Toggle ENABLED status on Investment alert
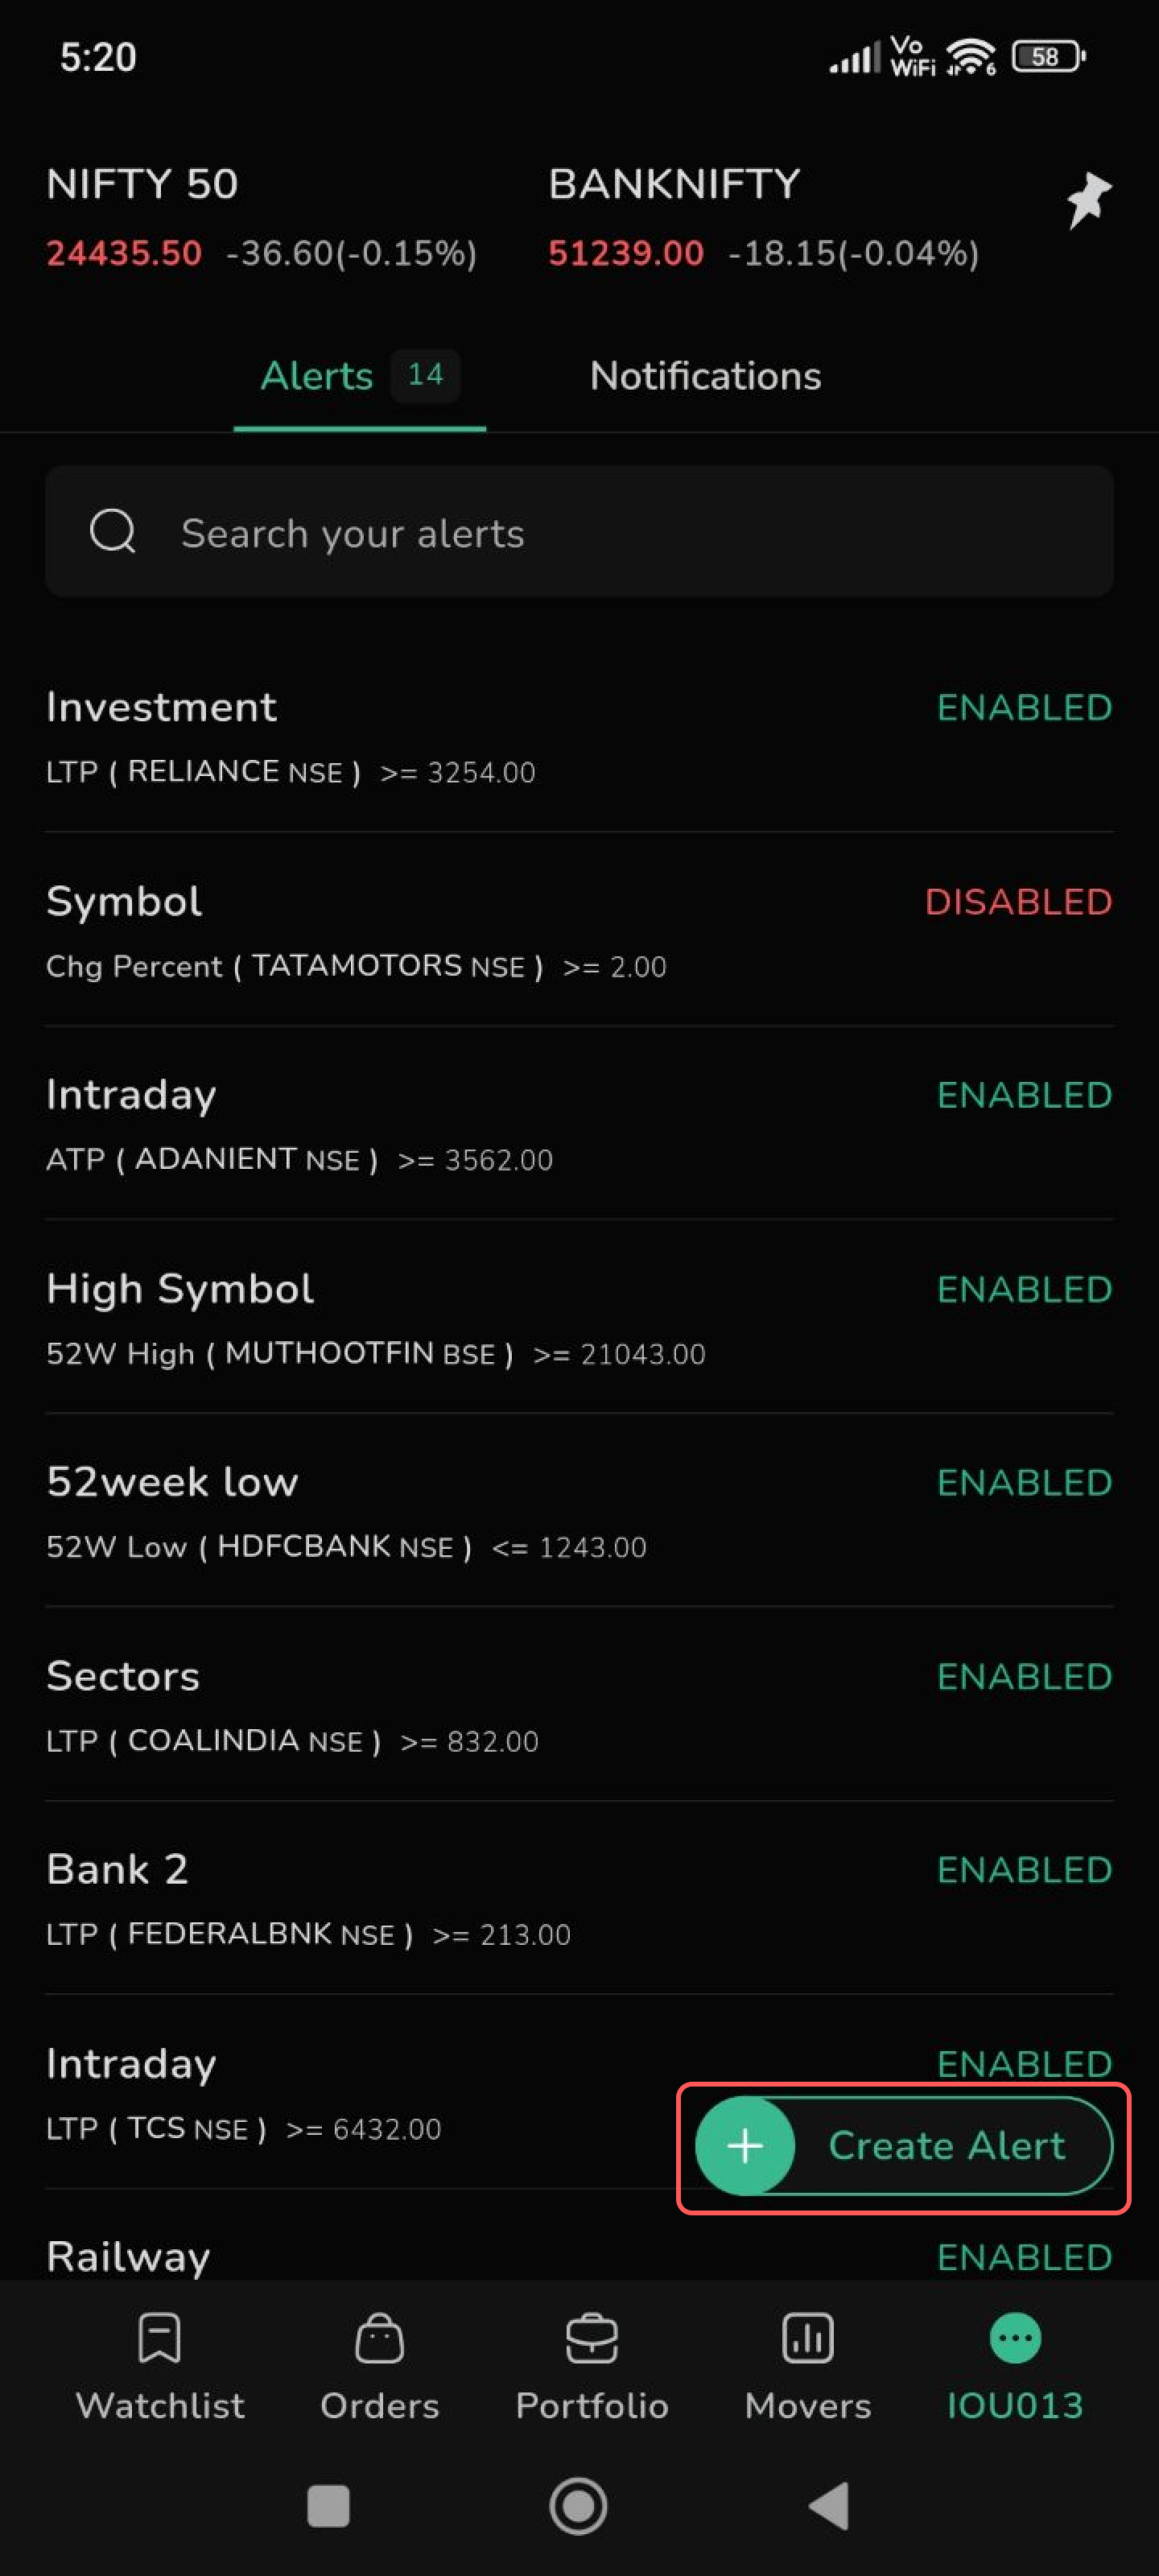 pyautogui.click(x=1024, y=708)
